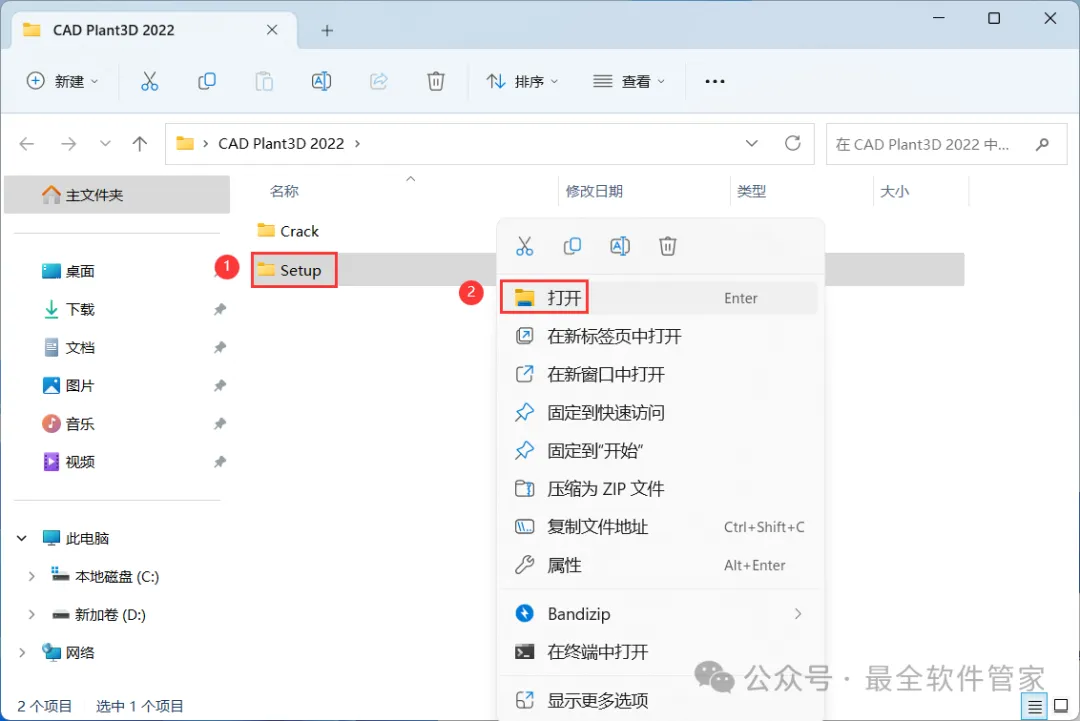Viewport: 1080px width, 721px height.
Task: Click the Delete icon in context menu
Action: click(667, 246)
